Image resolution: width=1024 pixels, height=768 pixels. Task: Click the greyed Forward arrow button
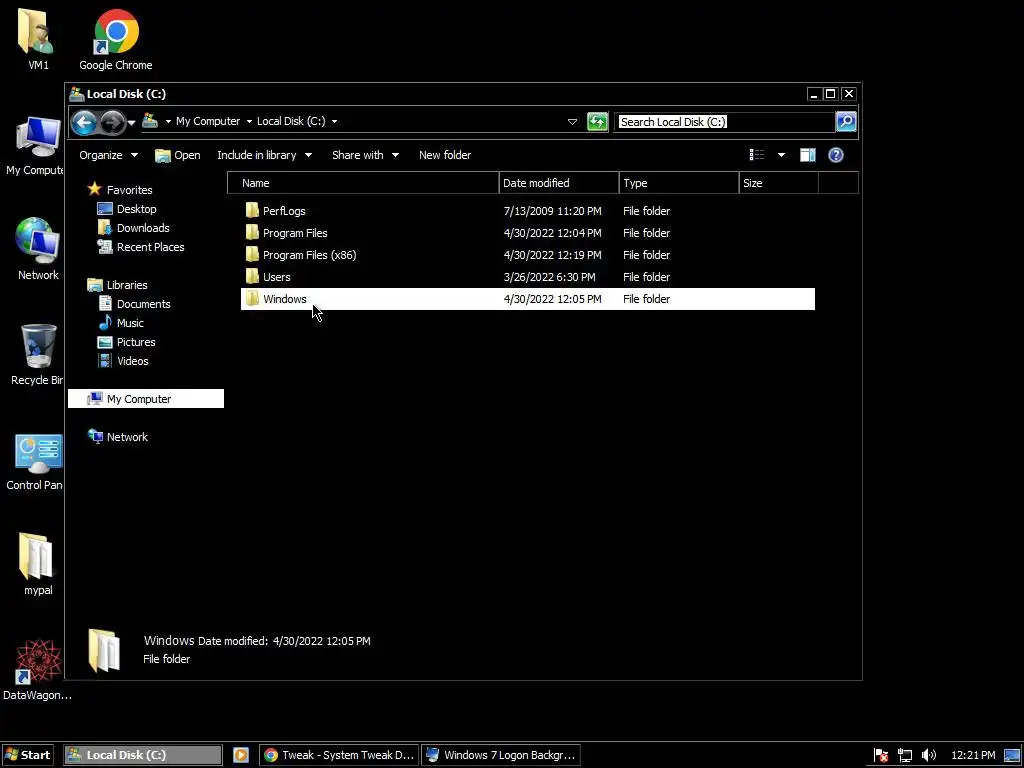[112, 122]
